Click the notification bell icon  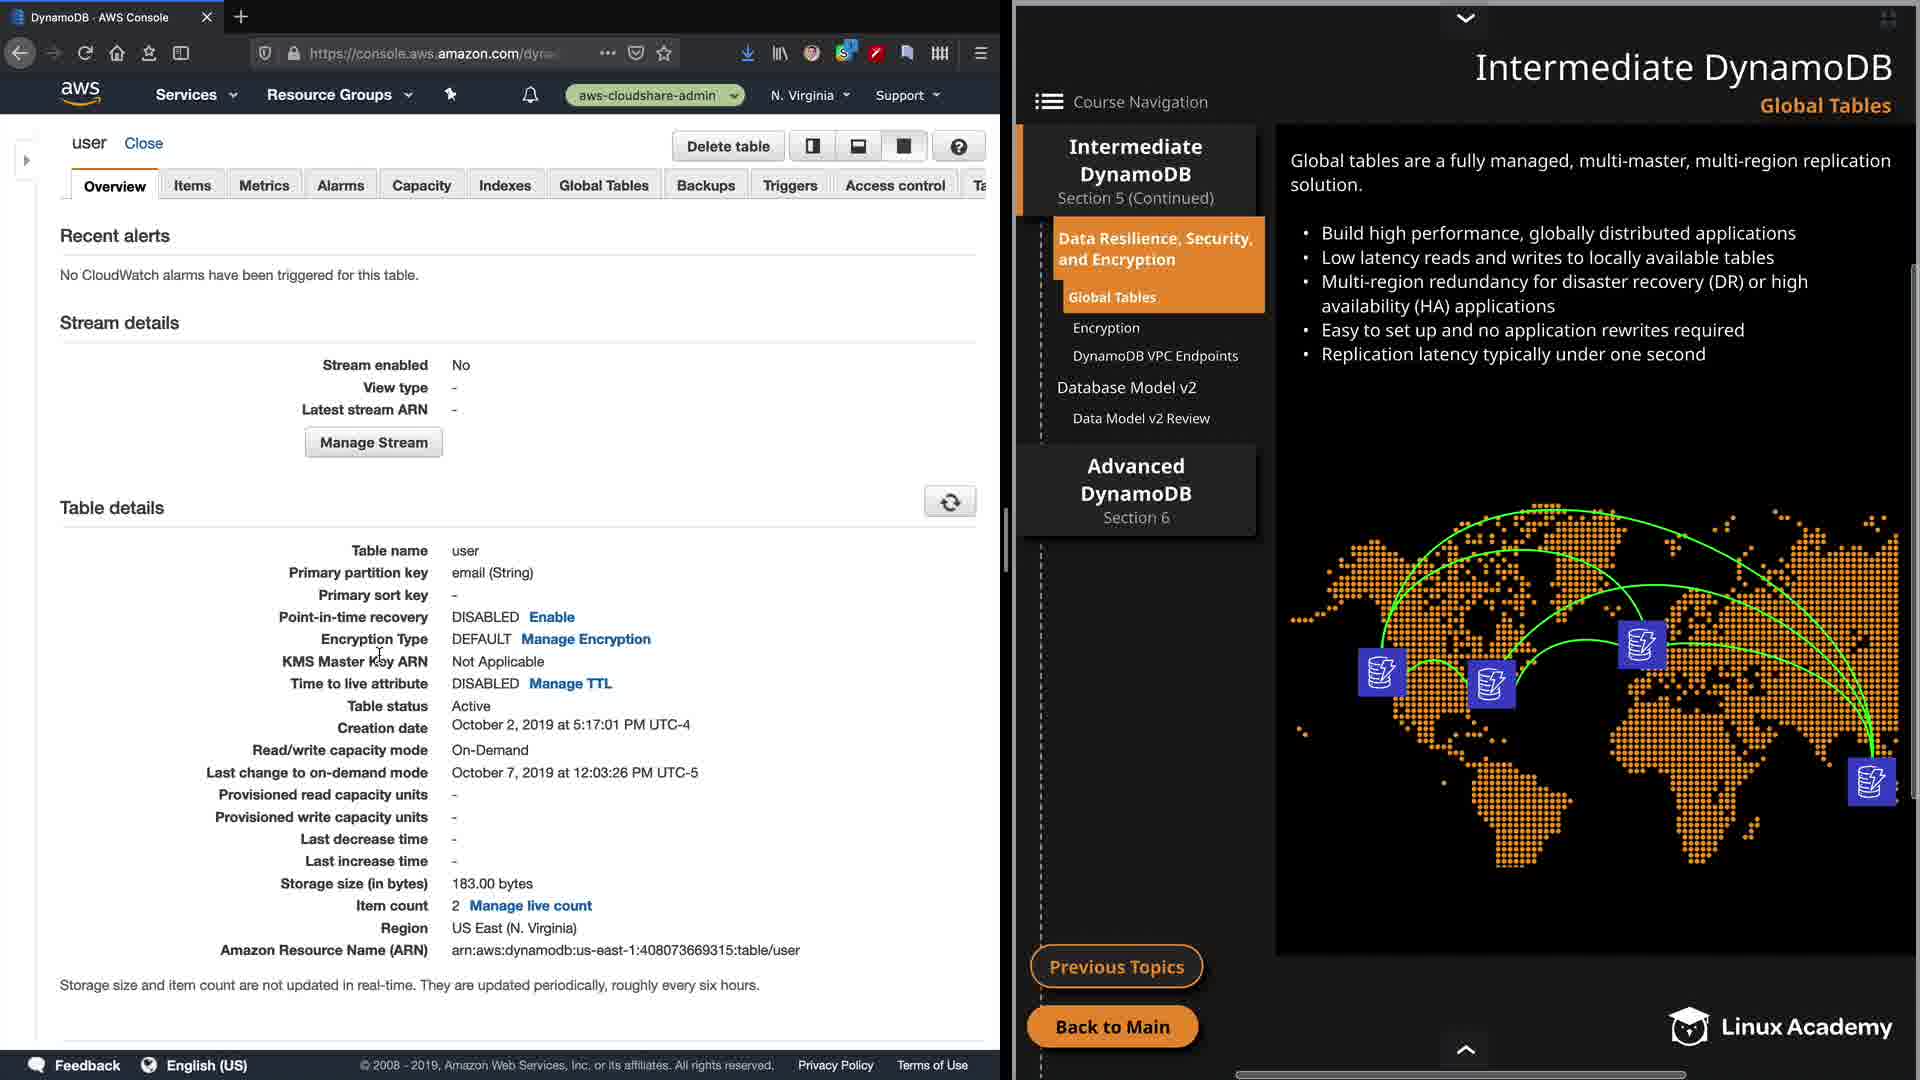click(x=530, y=95)
